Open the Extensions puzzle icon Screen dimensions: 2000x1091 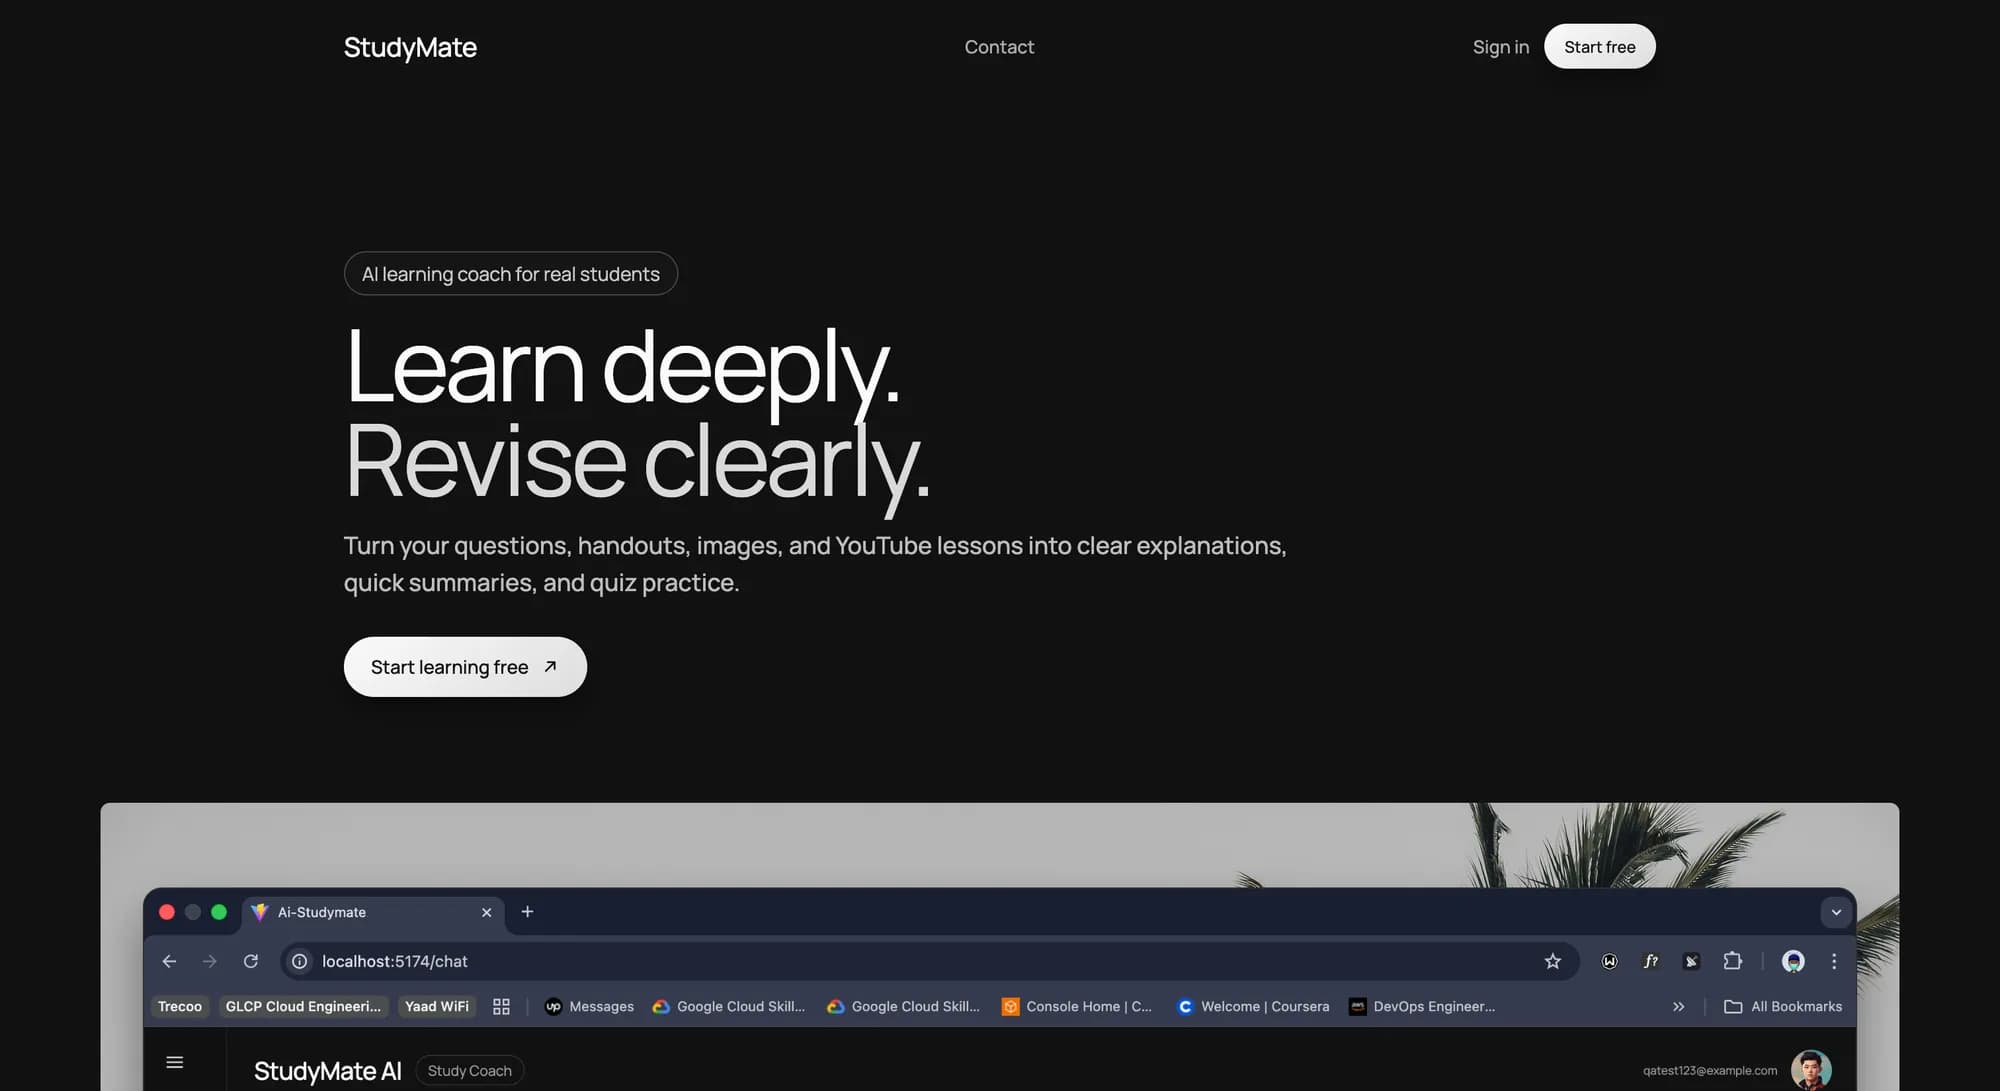1733,961
